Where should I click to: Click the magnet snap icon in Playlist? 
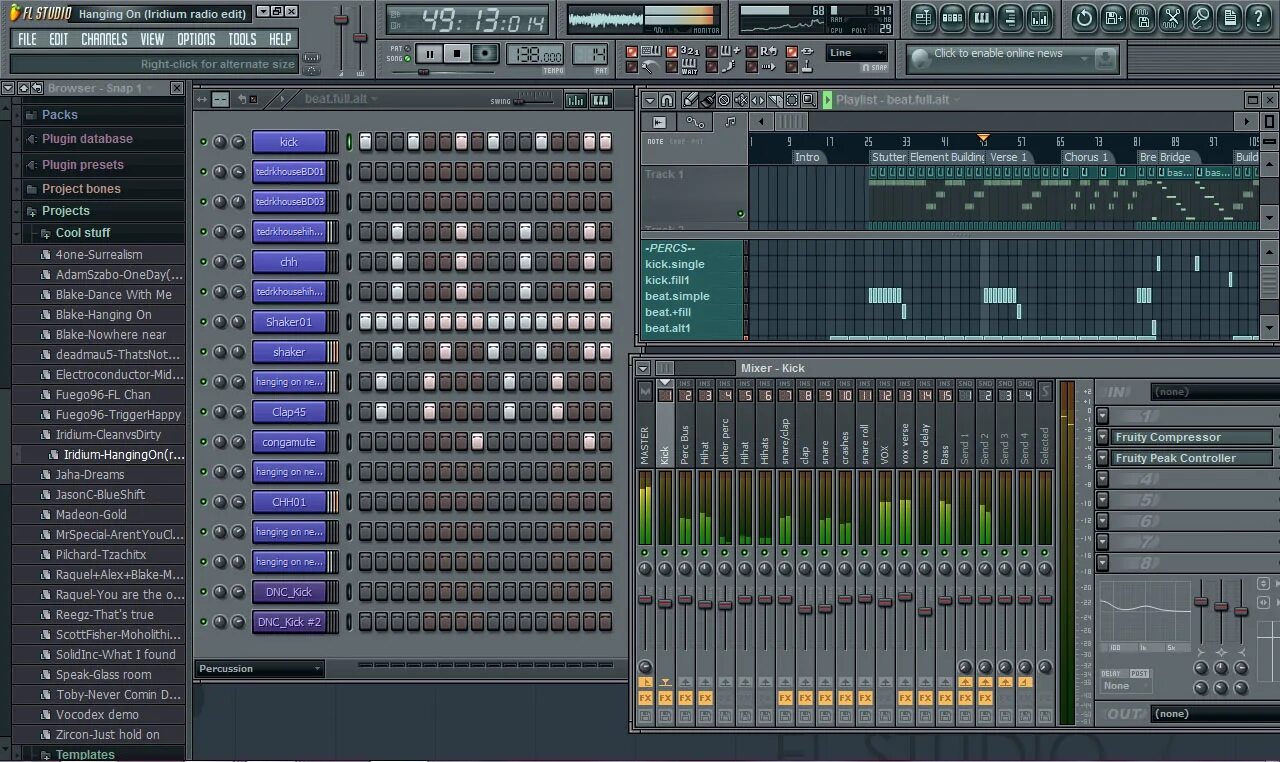pyautogui.click(x=667, y=100)
